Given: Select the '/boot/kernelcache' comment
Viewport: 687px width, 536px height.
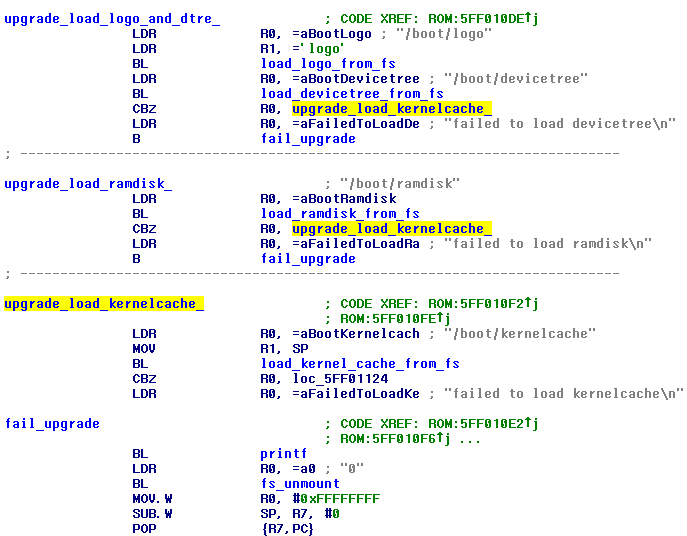Looking at the screenshot, I should tap(520, 334).
